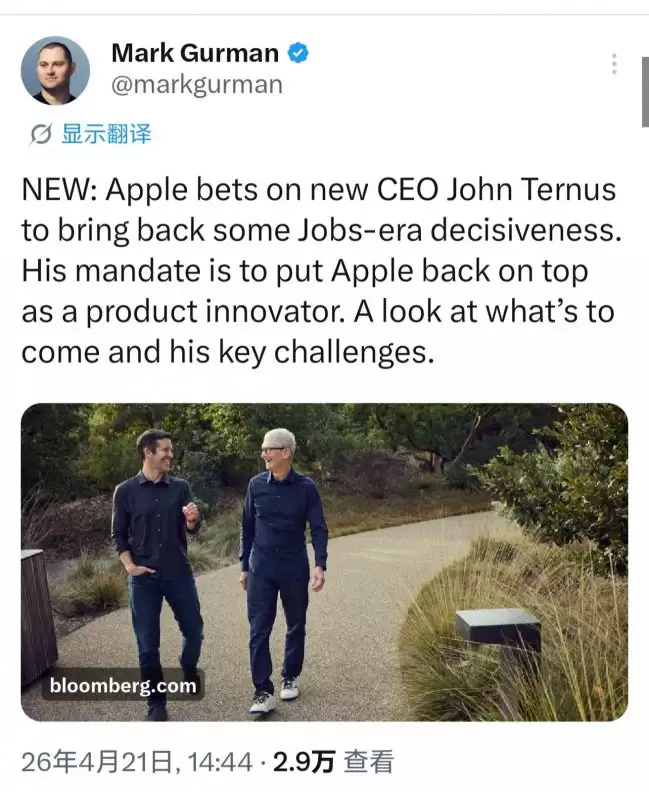The image size is (649, 792).
Task: Open the 26年4月21日 post date
Action: 97,762
